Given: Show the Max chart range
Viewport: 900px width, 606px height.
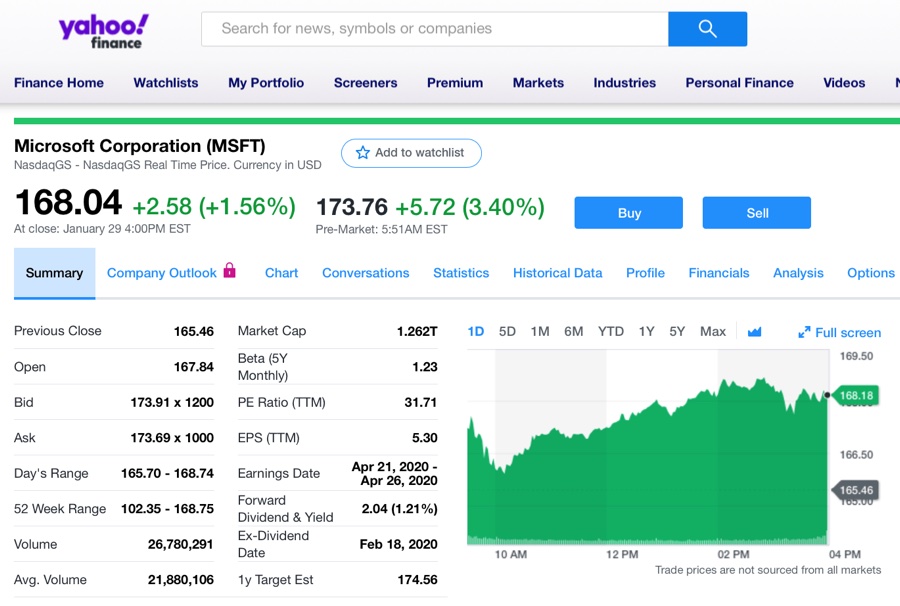Looking at the screenshot, I should tap(713, 332).
